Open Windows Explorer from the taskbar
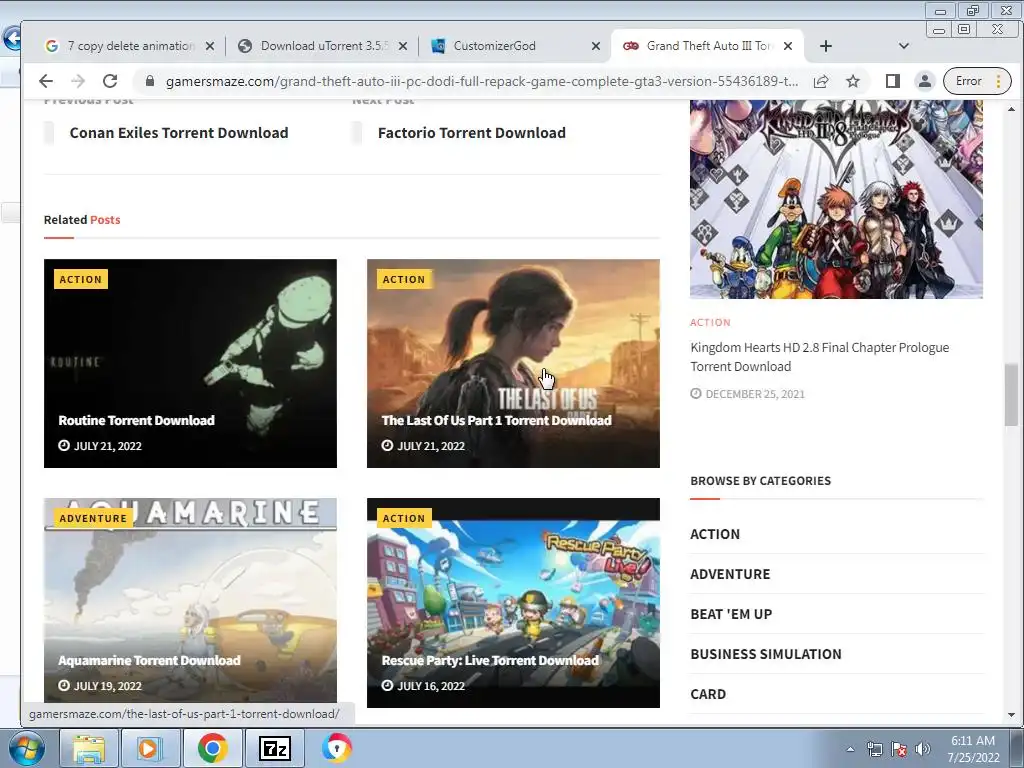The image size is (1024, 768). [88, 748]
